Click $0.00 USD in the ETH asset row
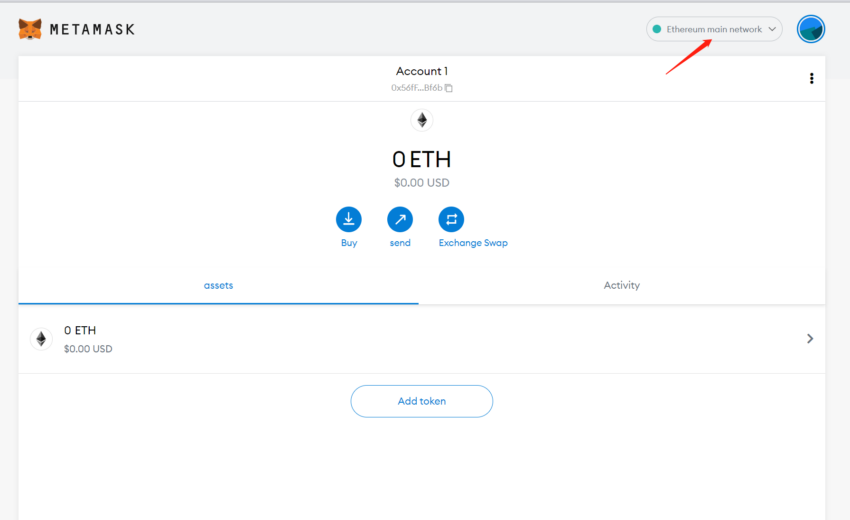Viewport: 850px width, 520px height. [88, 349]
